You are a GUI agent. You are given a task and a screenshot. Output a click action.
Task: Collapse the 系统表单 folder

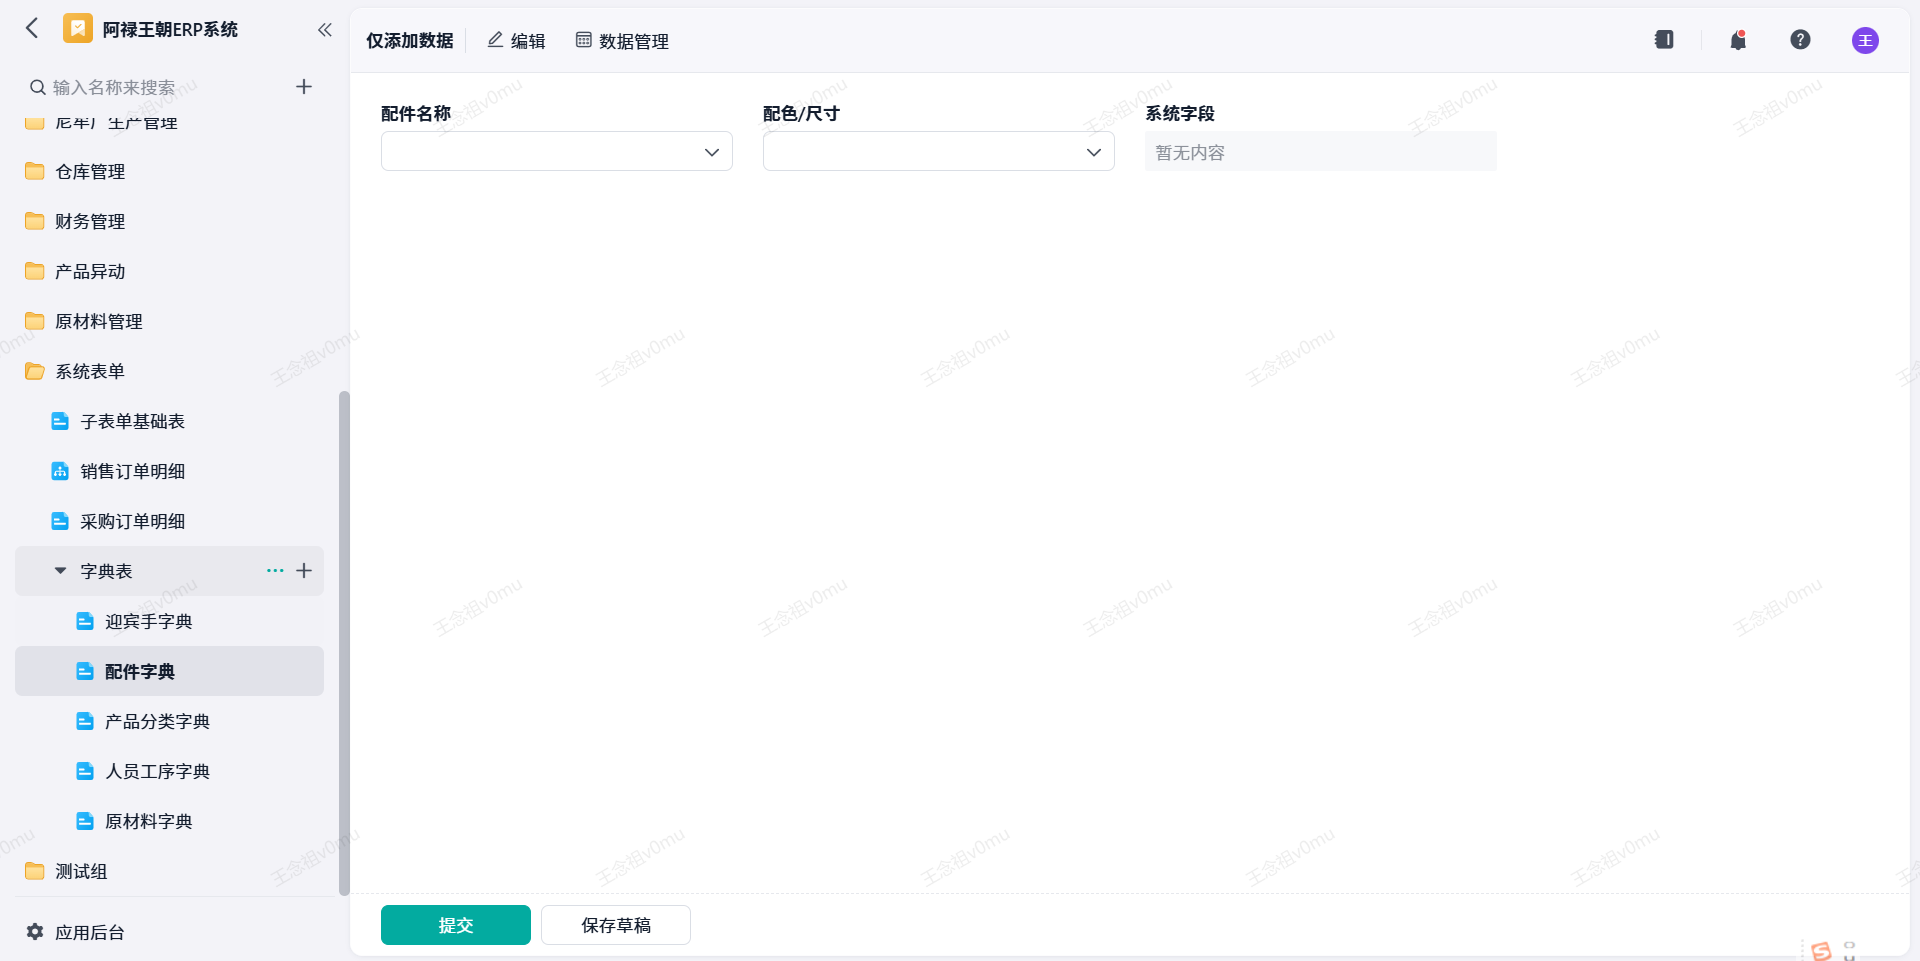(x=170, y=372)
